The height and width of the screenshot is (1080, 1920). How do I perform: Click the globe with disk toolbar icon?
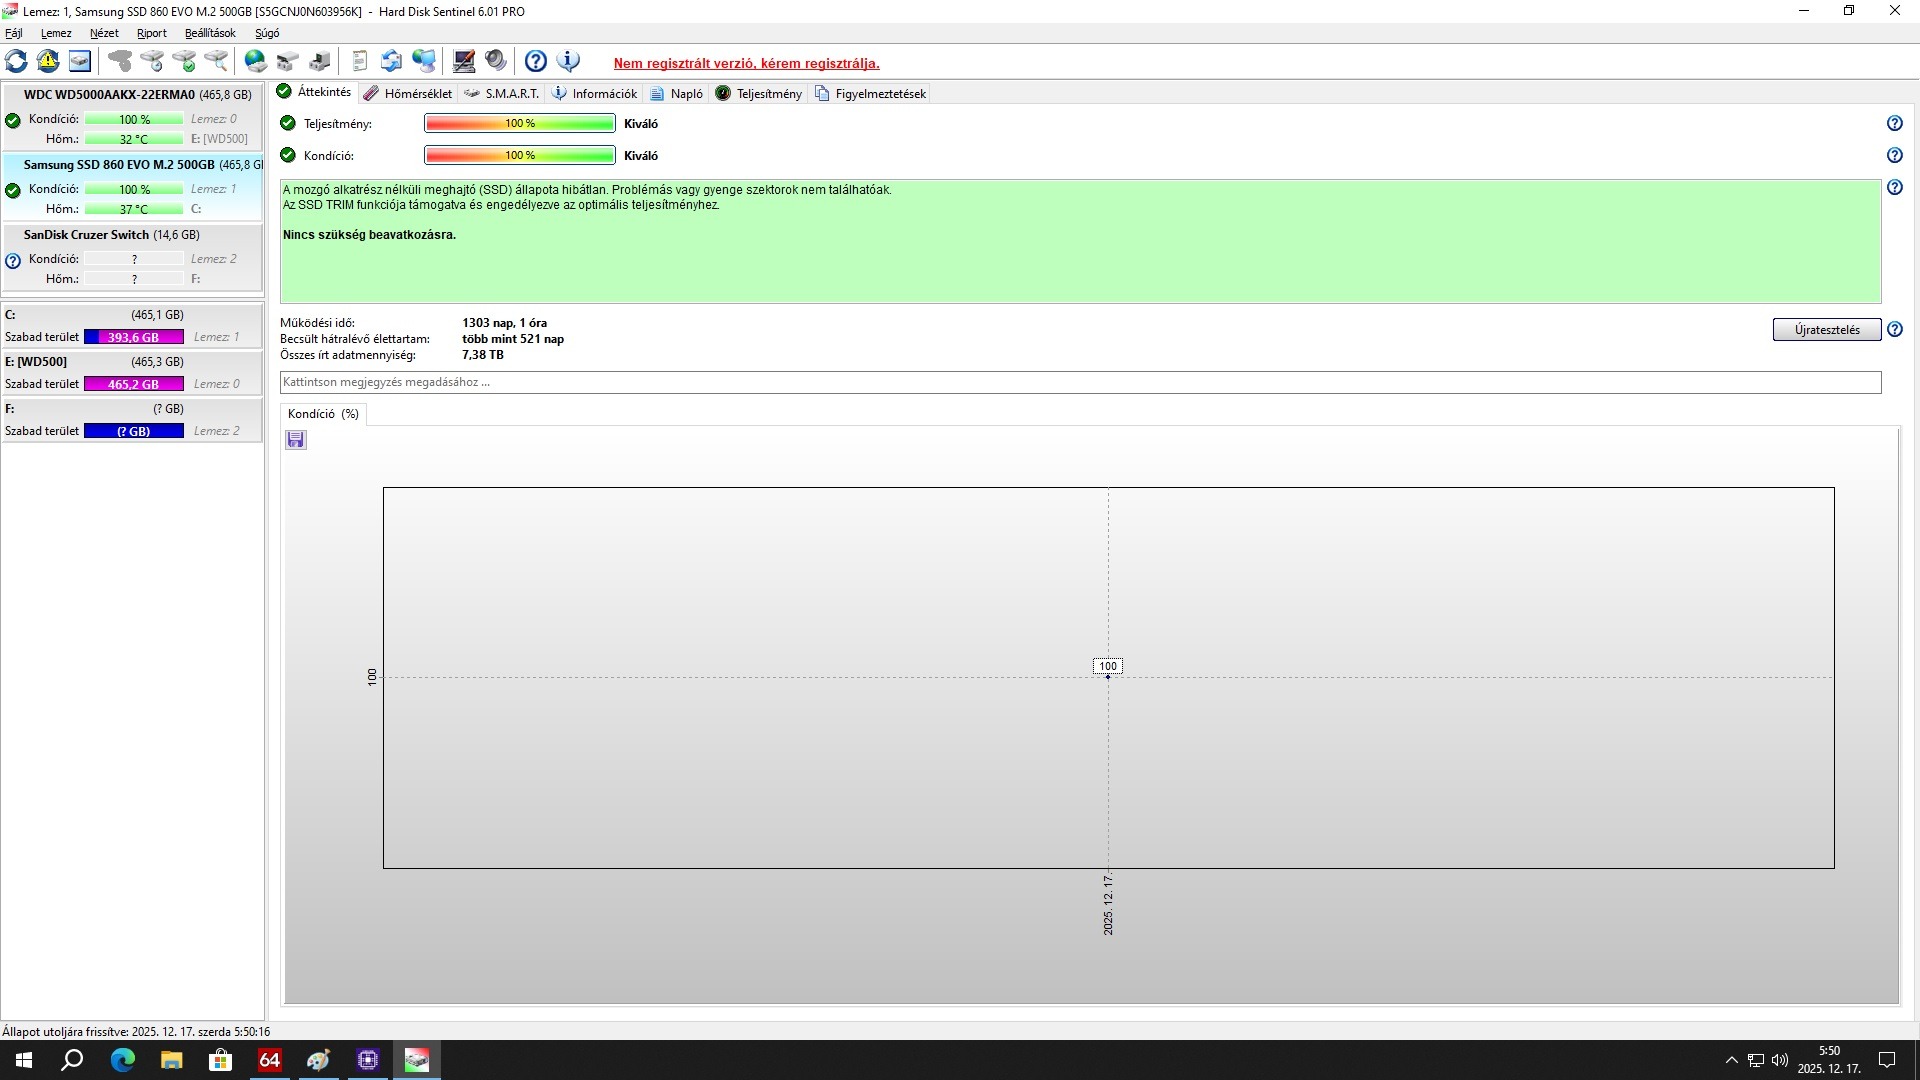pos(256,61)
